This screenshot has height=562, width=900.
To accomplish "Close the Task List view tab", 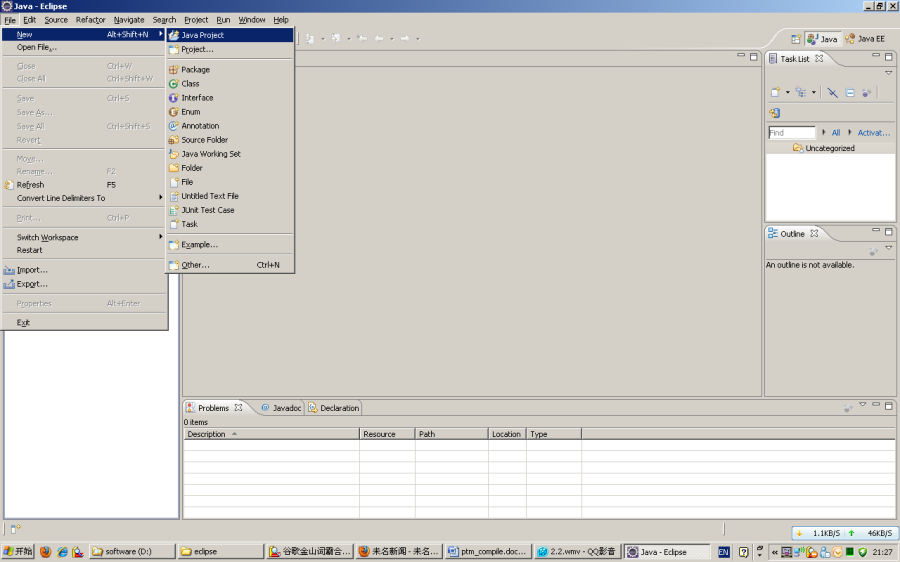I will point(819,59).
